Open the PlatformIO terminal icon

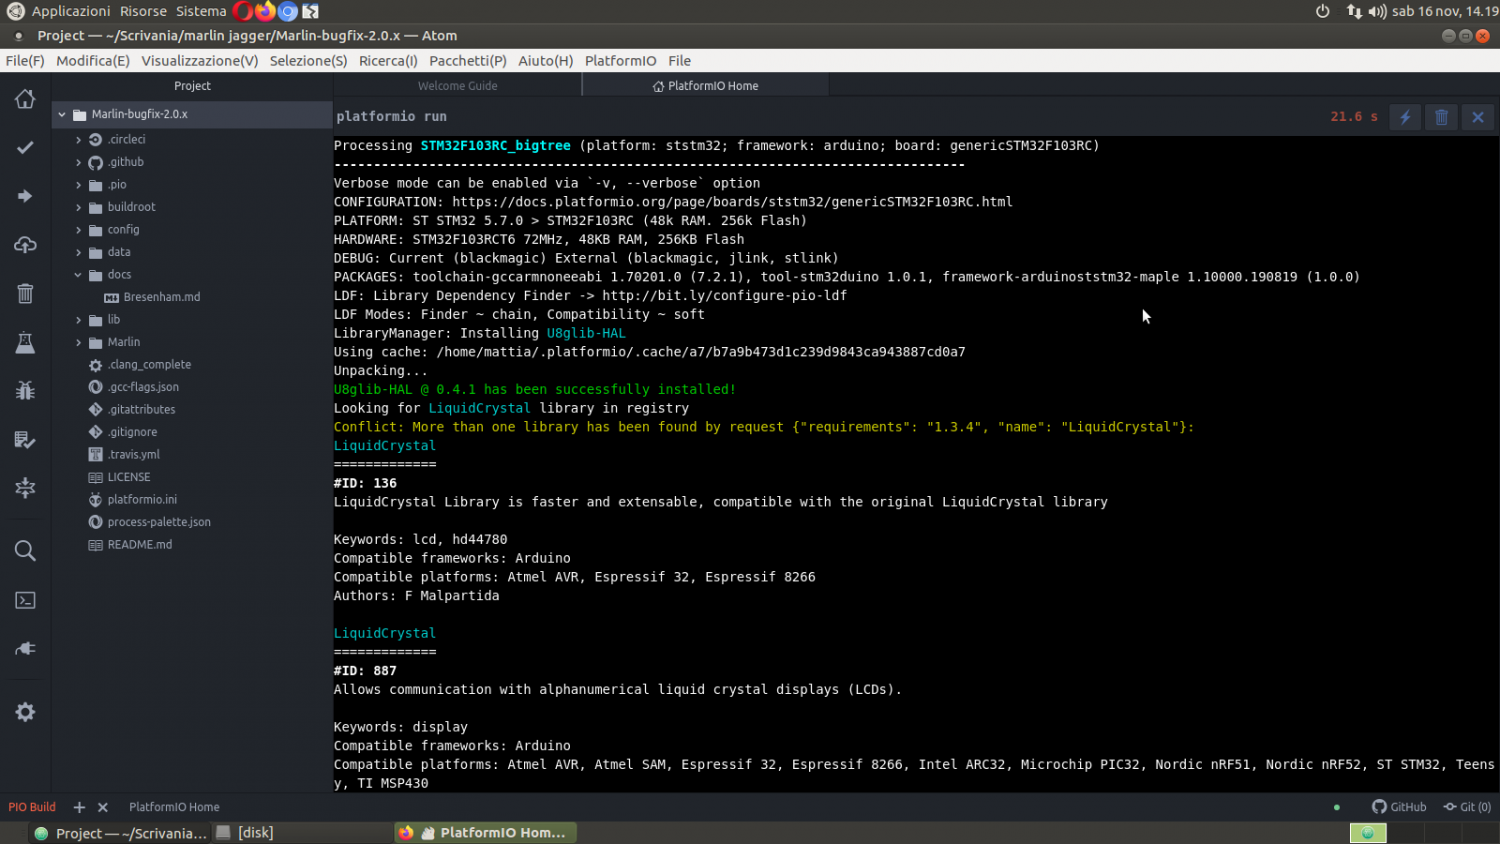click(25, 600)
